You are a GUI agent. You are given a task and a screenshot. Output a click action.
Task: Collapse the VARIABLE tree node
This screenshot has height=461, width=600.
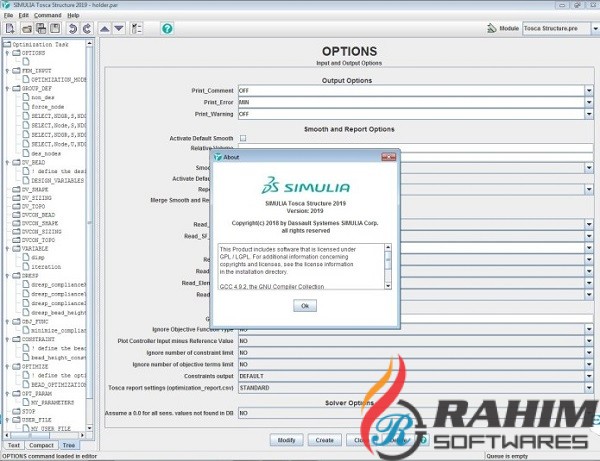pos(7,249)
